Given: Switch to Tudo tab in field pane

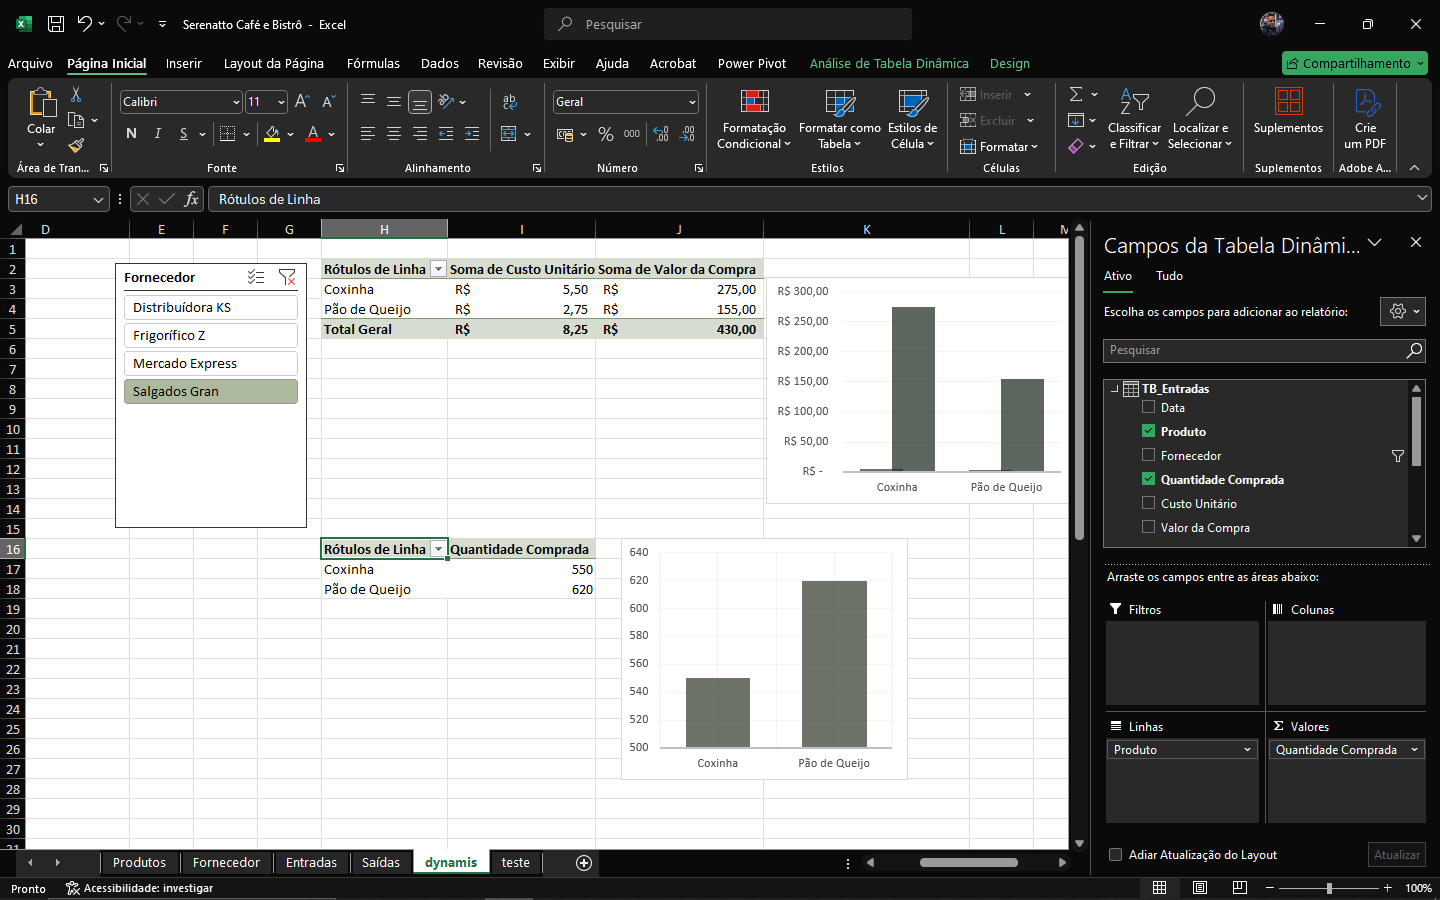Looking at the screenshot, I should pyautogui.click(x=1169, y=276).
